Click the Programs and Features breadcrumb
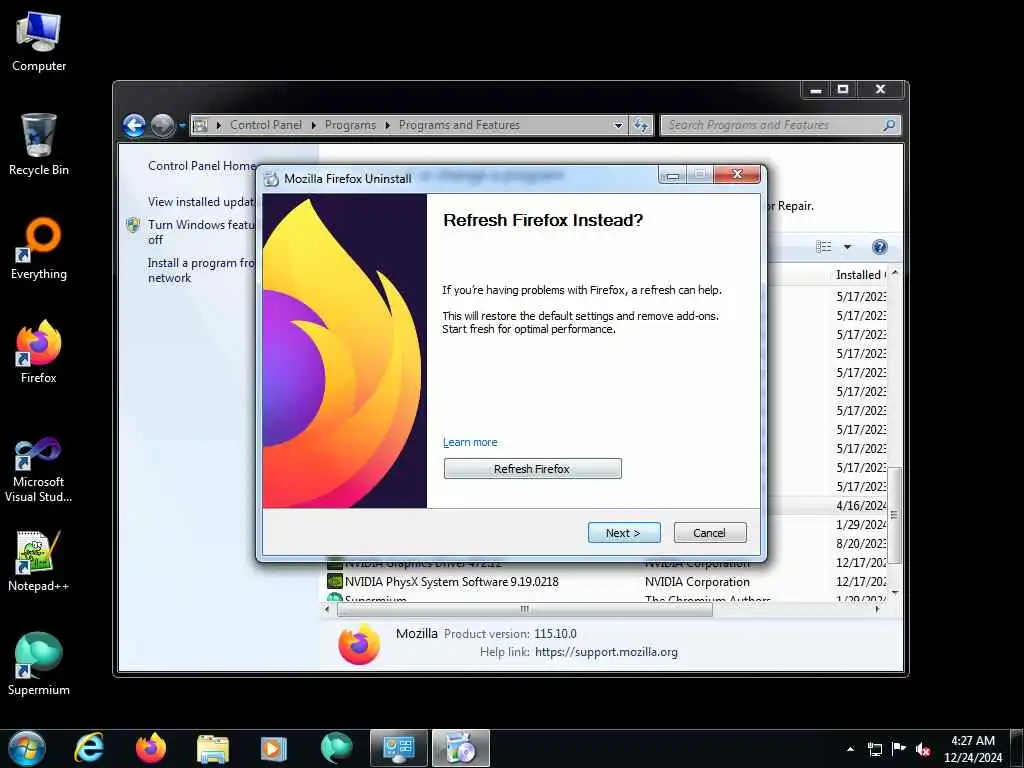This screenshot has width=1024, height=768. 459,125
